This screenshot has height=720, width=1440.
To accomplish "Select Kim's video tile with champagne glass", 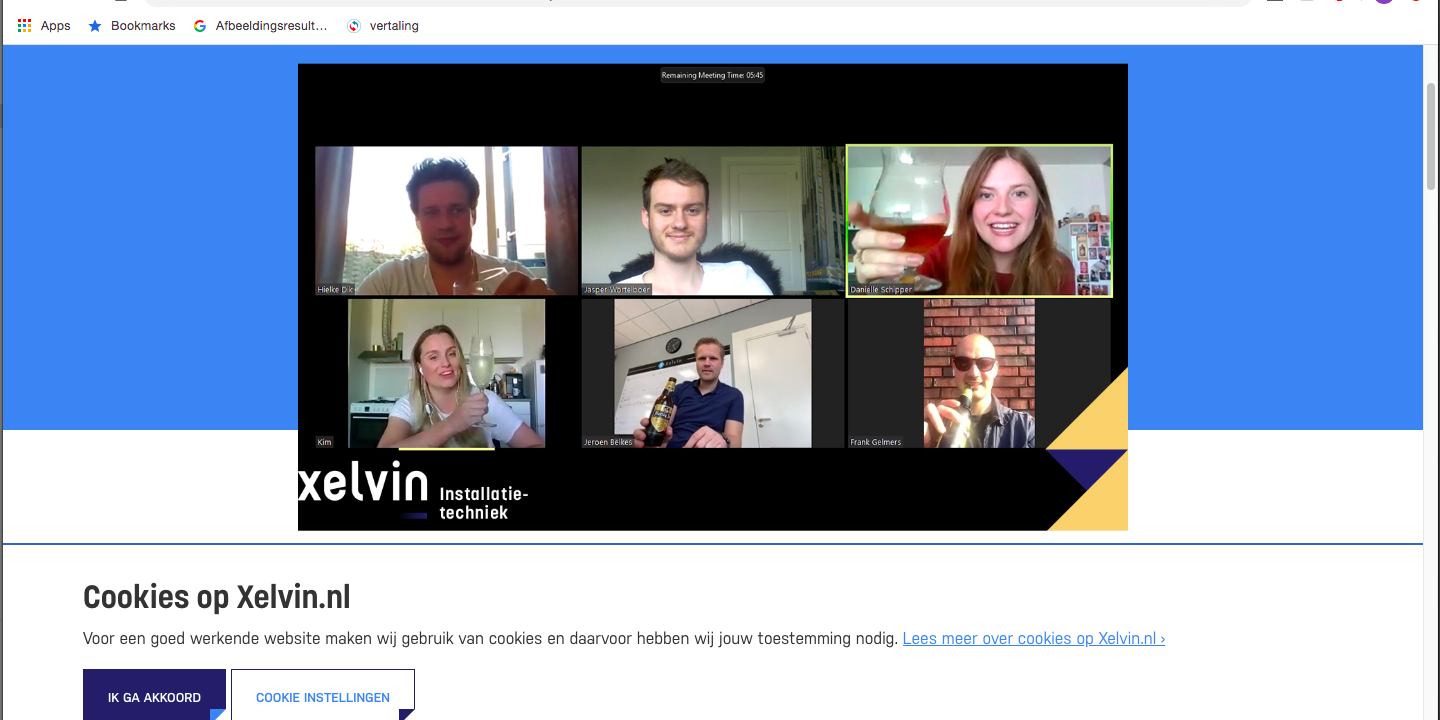I will pyautogui.click(x=446, y=373).
